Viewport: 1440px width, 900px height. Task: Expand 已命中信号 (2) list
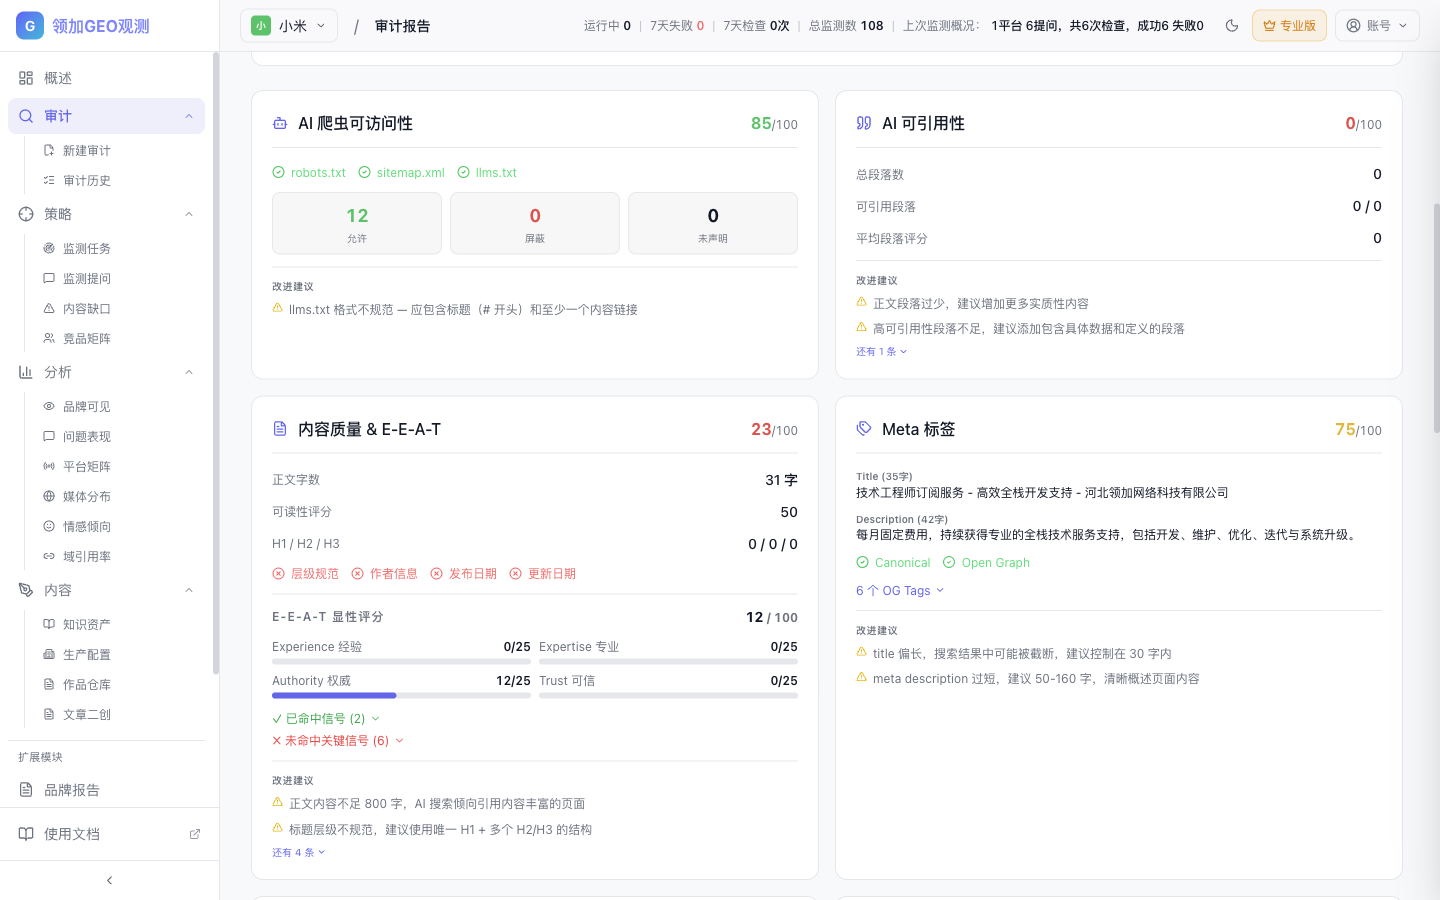(326, 718)
